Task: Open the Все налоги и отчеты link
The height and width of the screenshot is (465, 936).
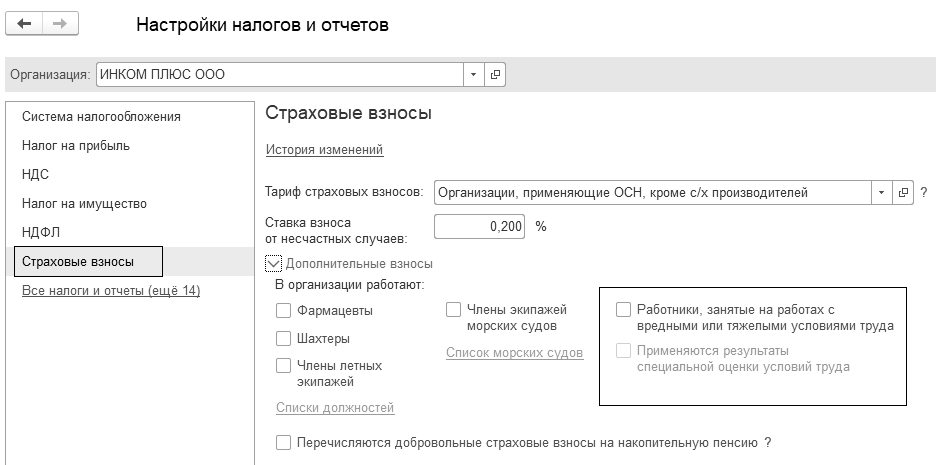Action: [111, 291]
